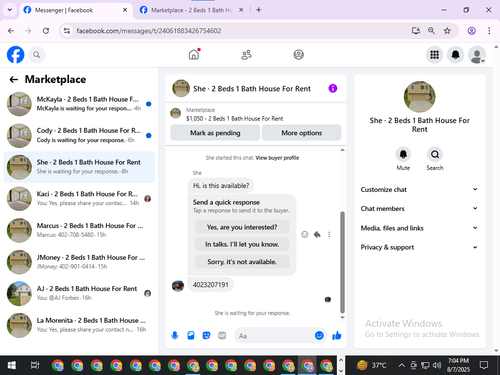Image resolution: width=500 pixels, height=375 pixels.
Task: Open the notifications bell in header
Action: tap(455, 55)
